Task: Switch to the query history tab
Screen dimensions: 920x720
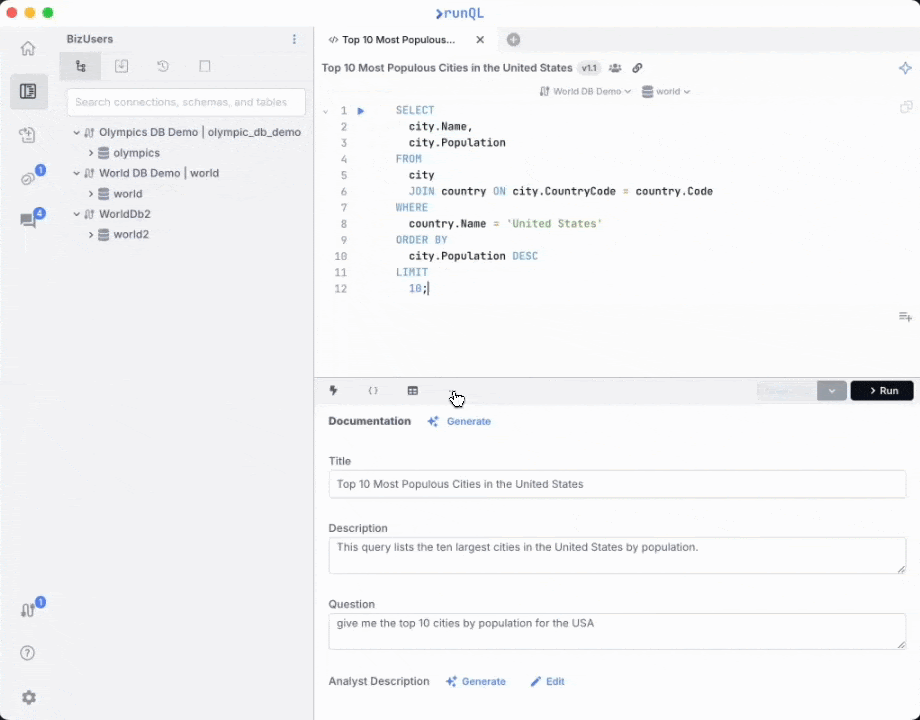Action: 163,66
